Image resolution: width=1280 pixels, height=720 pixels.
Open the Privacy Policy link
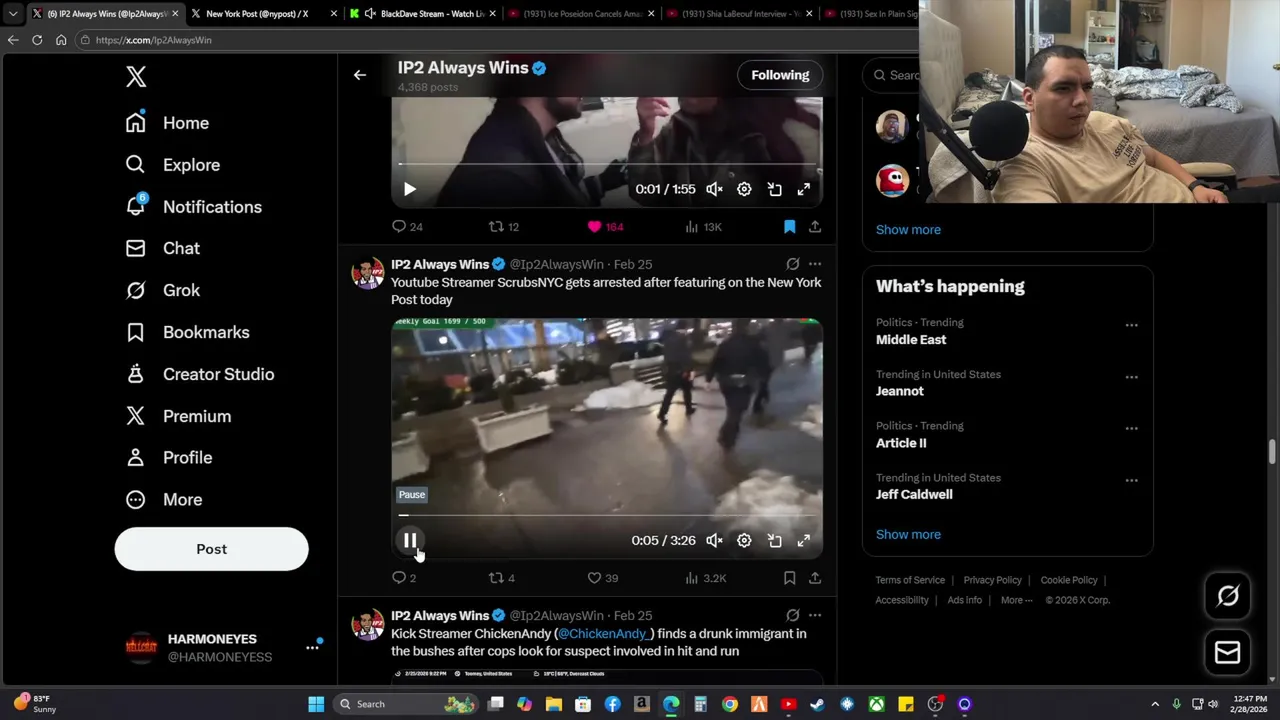[992, 580]
